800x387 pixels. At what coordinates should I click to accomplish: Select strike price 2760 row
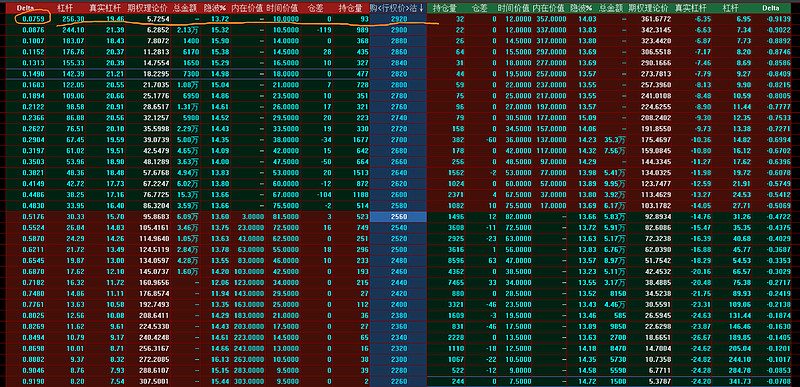[x=398, y=107]
